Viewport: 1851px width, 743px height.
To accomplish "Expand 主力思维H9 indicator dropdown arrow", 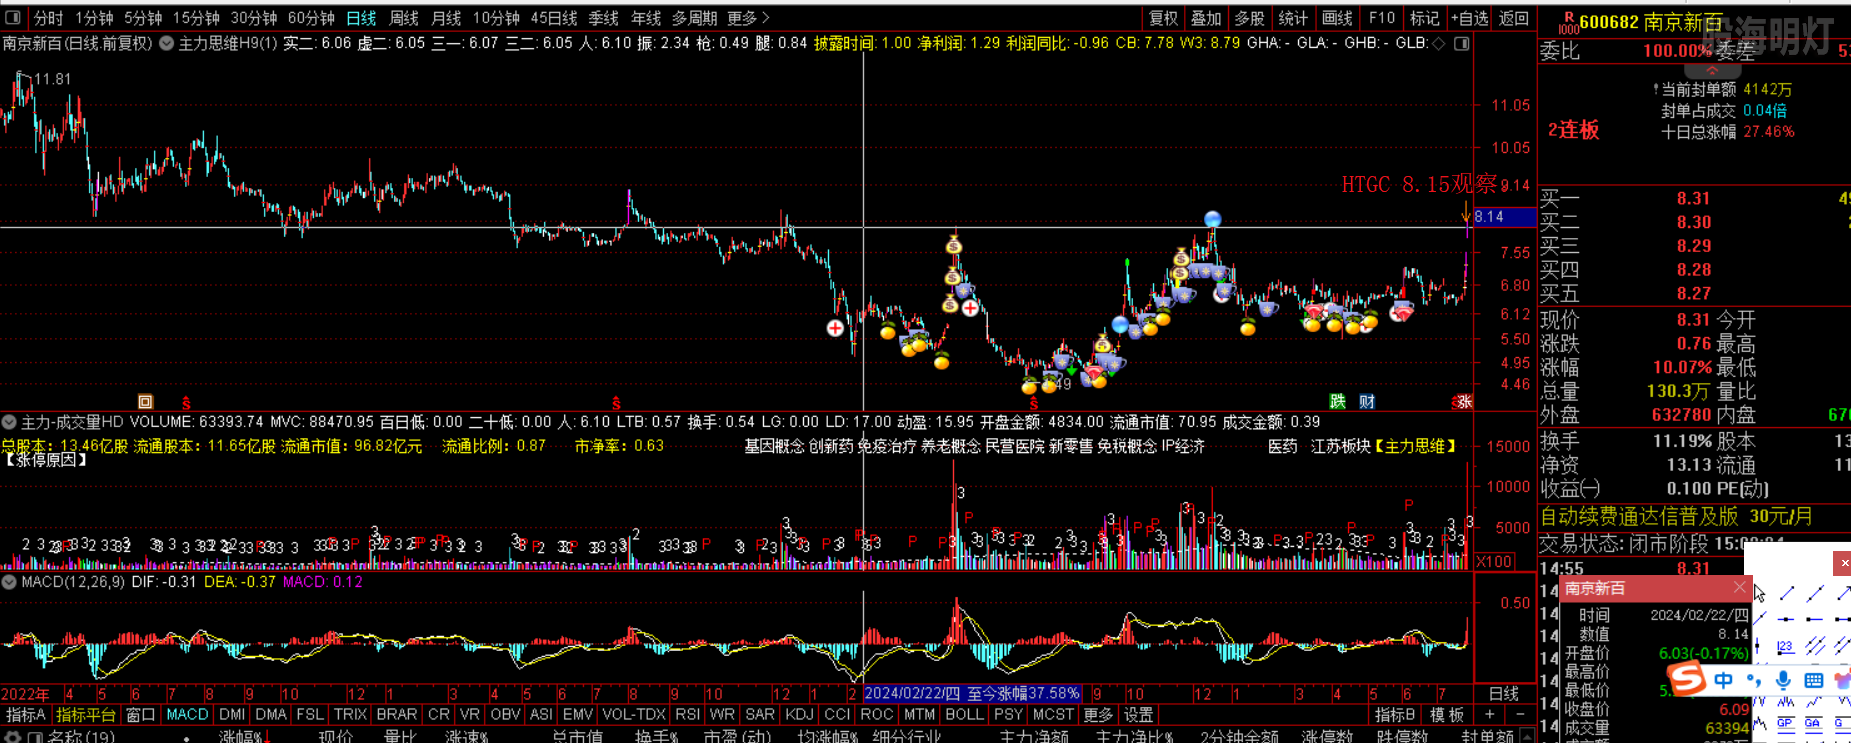I will point(167,43).
